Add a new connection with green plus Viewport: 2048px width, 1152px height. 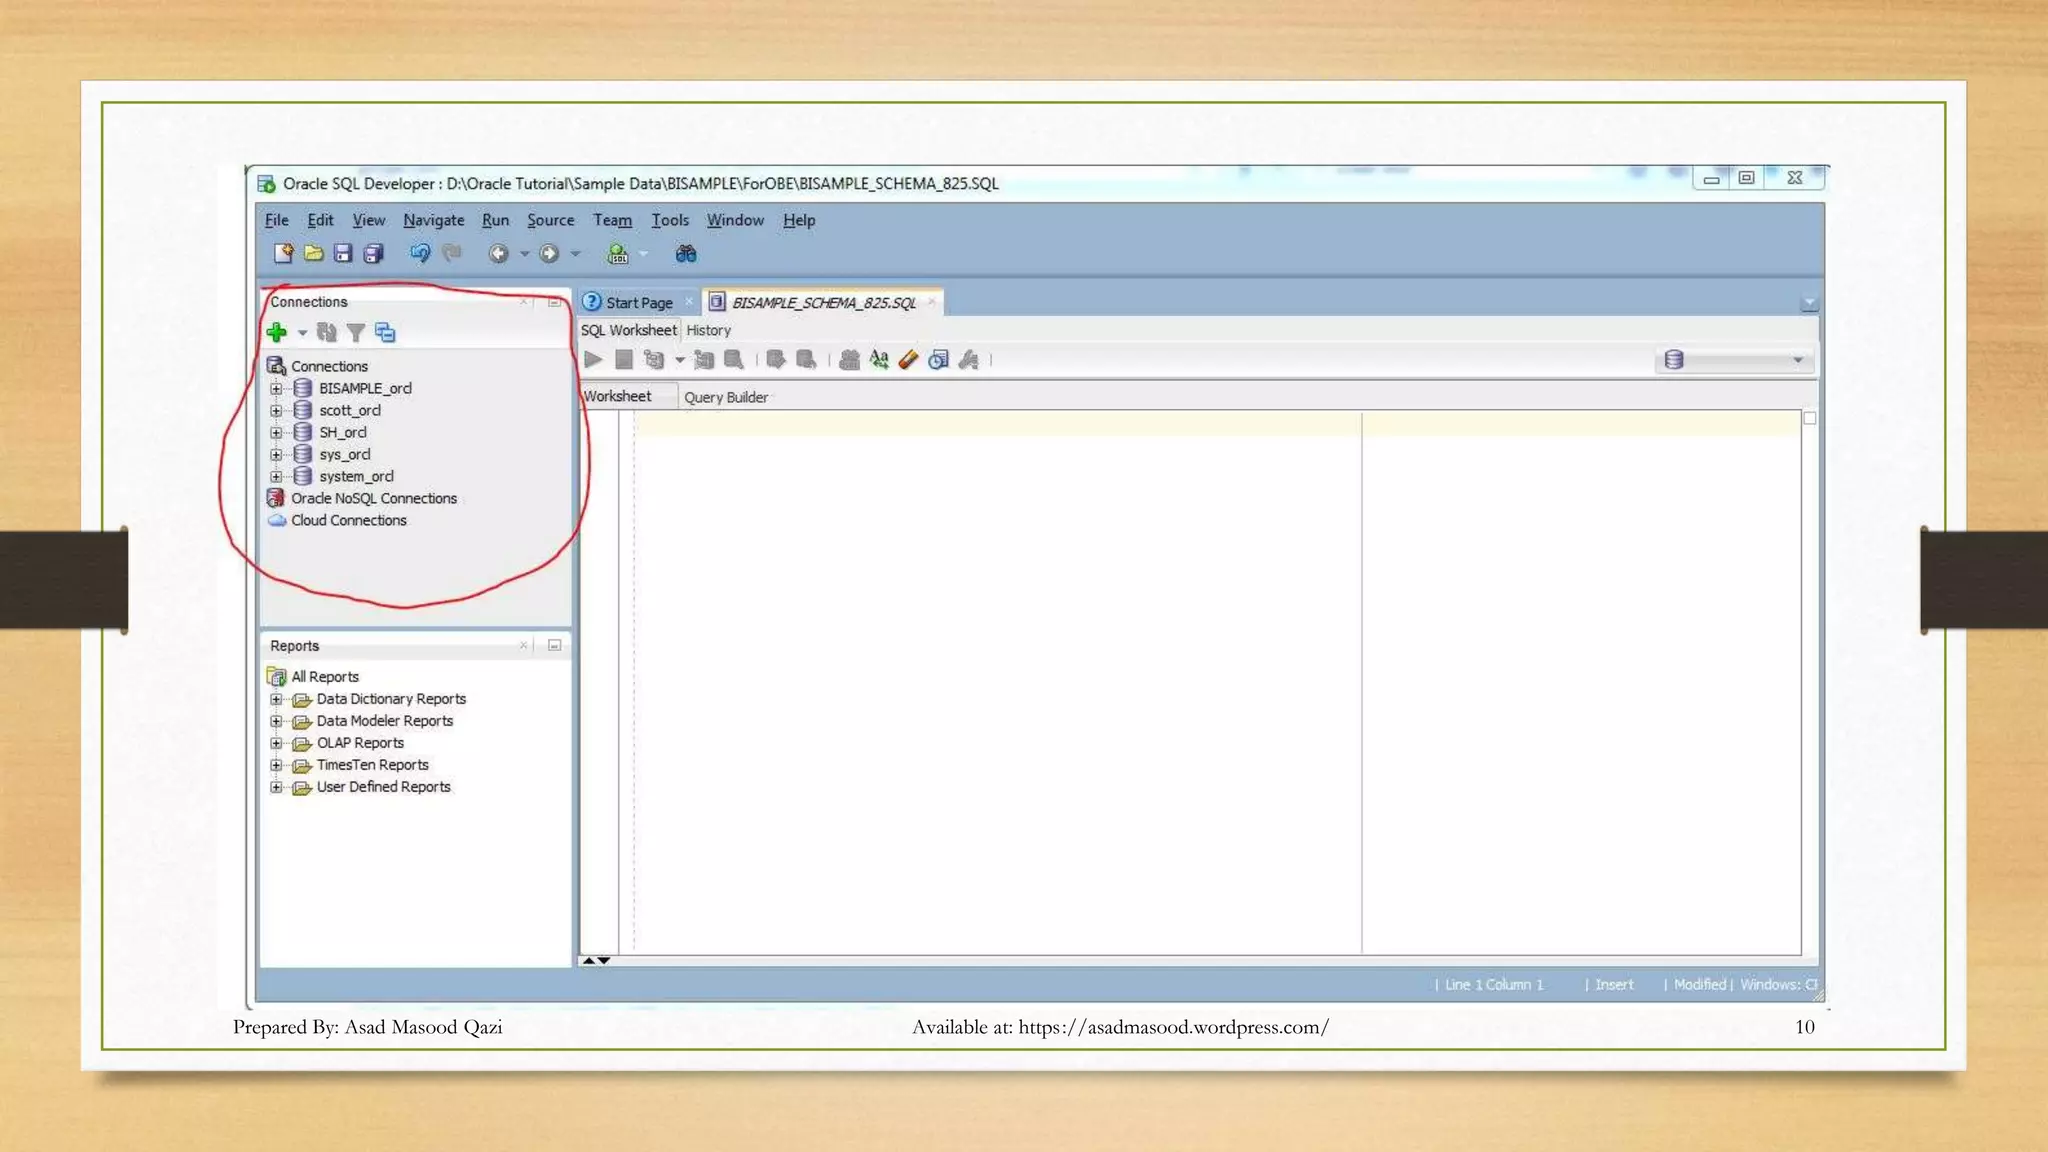click(x=278, y=332)
